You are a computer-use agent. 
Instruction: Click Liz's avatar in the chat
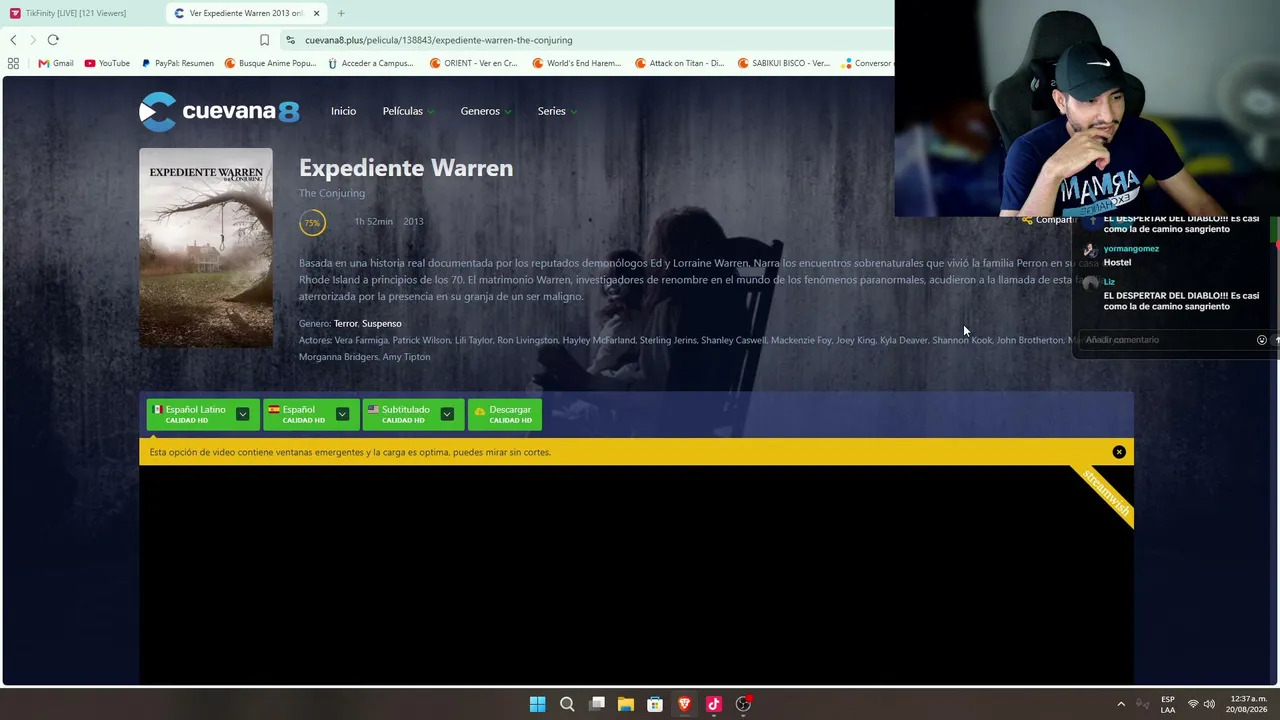coord(1090,284)
